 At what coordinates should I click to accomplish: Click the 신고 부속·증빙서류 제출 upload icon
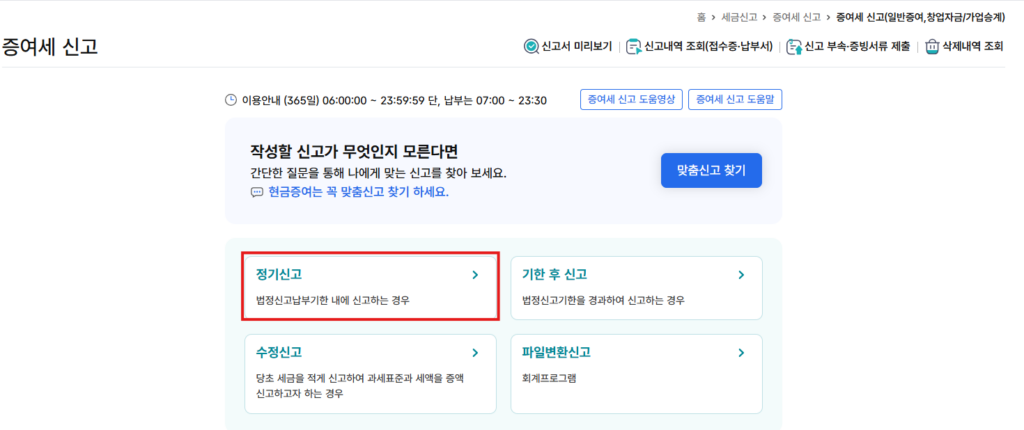[x=794, y=46]
